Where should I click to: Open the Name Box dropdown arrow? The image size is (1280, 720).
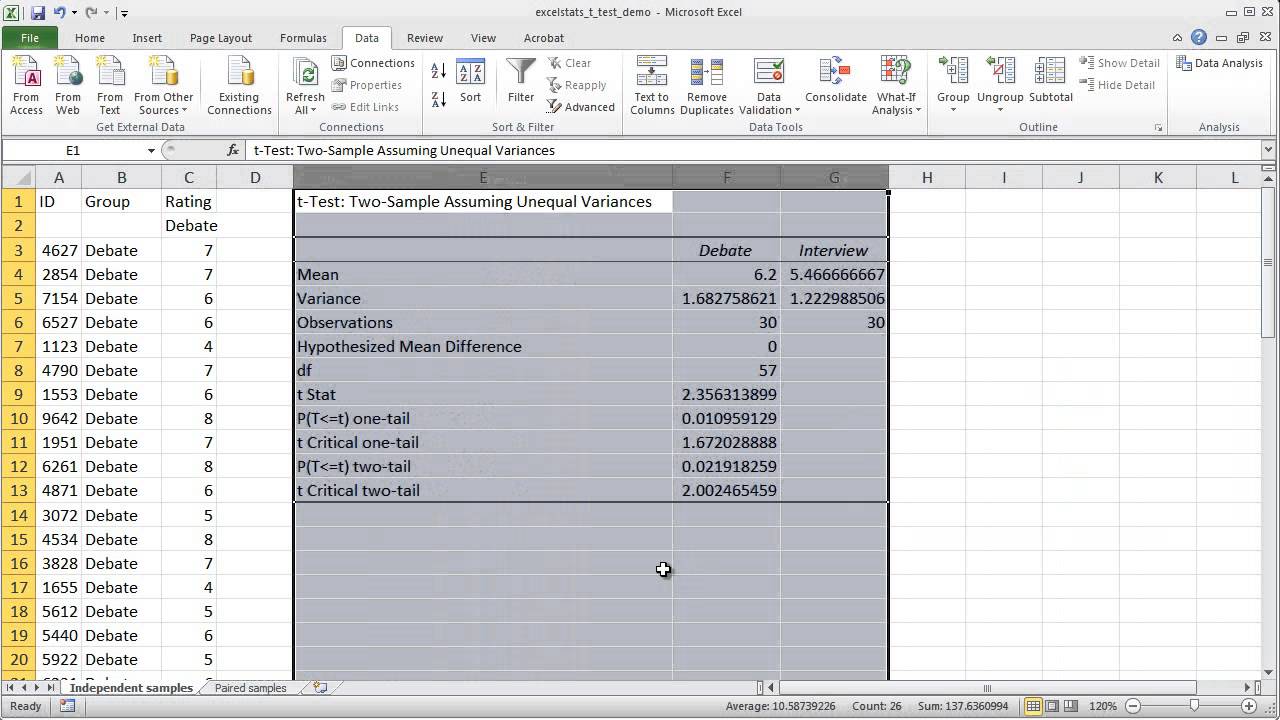(x=151, y=150)
